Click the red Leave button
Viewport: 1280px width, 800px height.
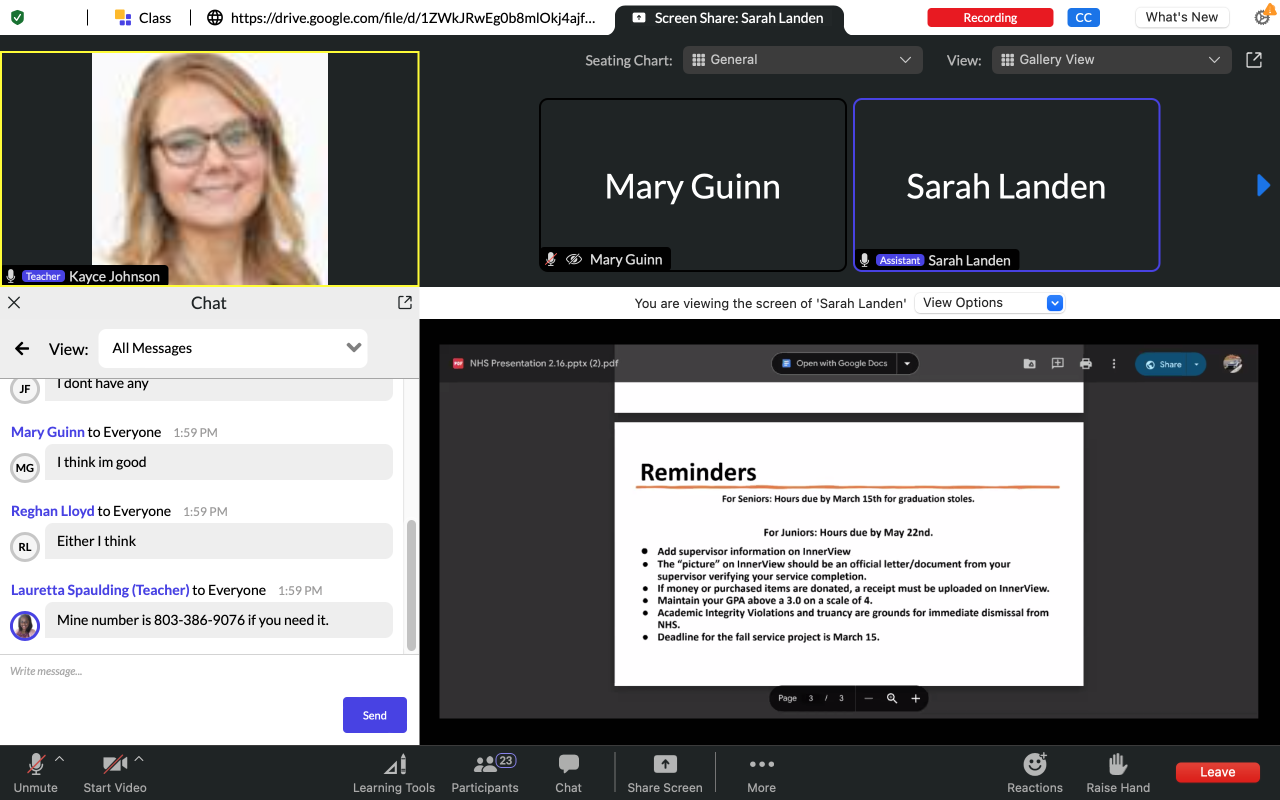click(x=1217, y=772)
